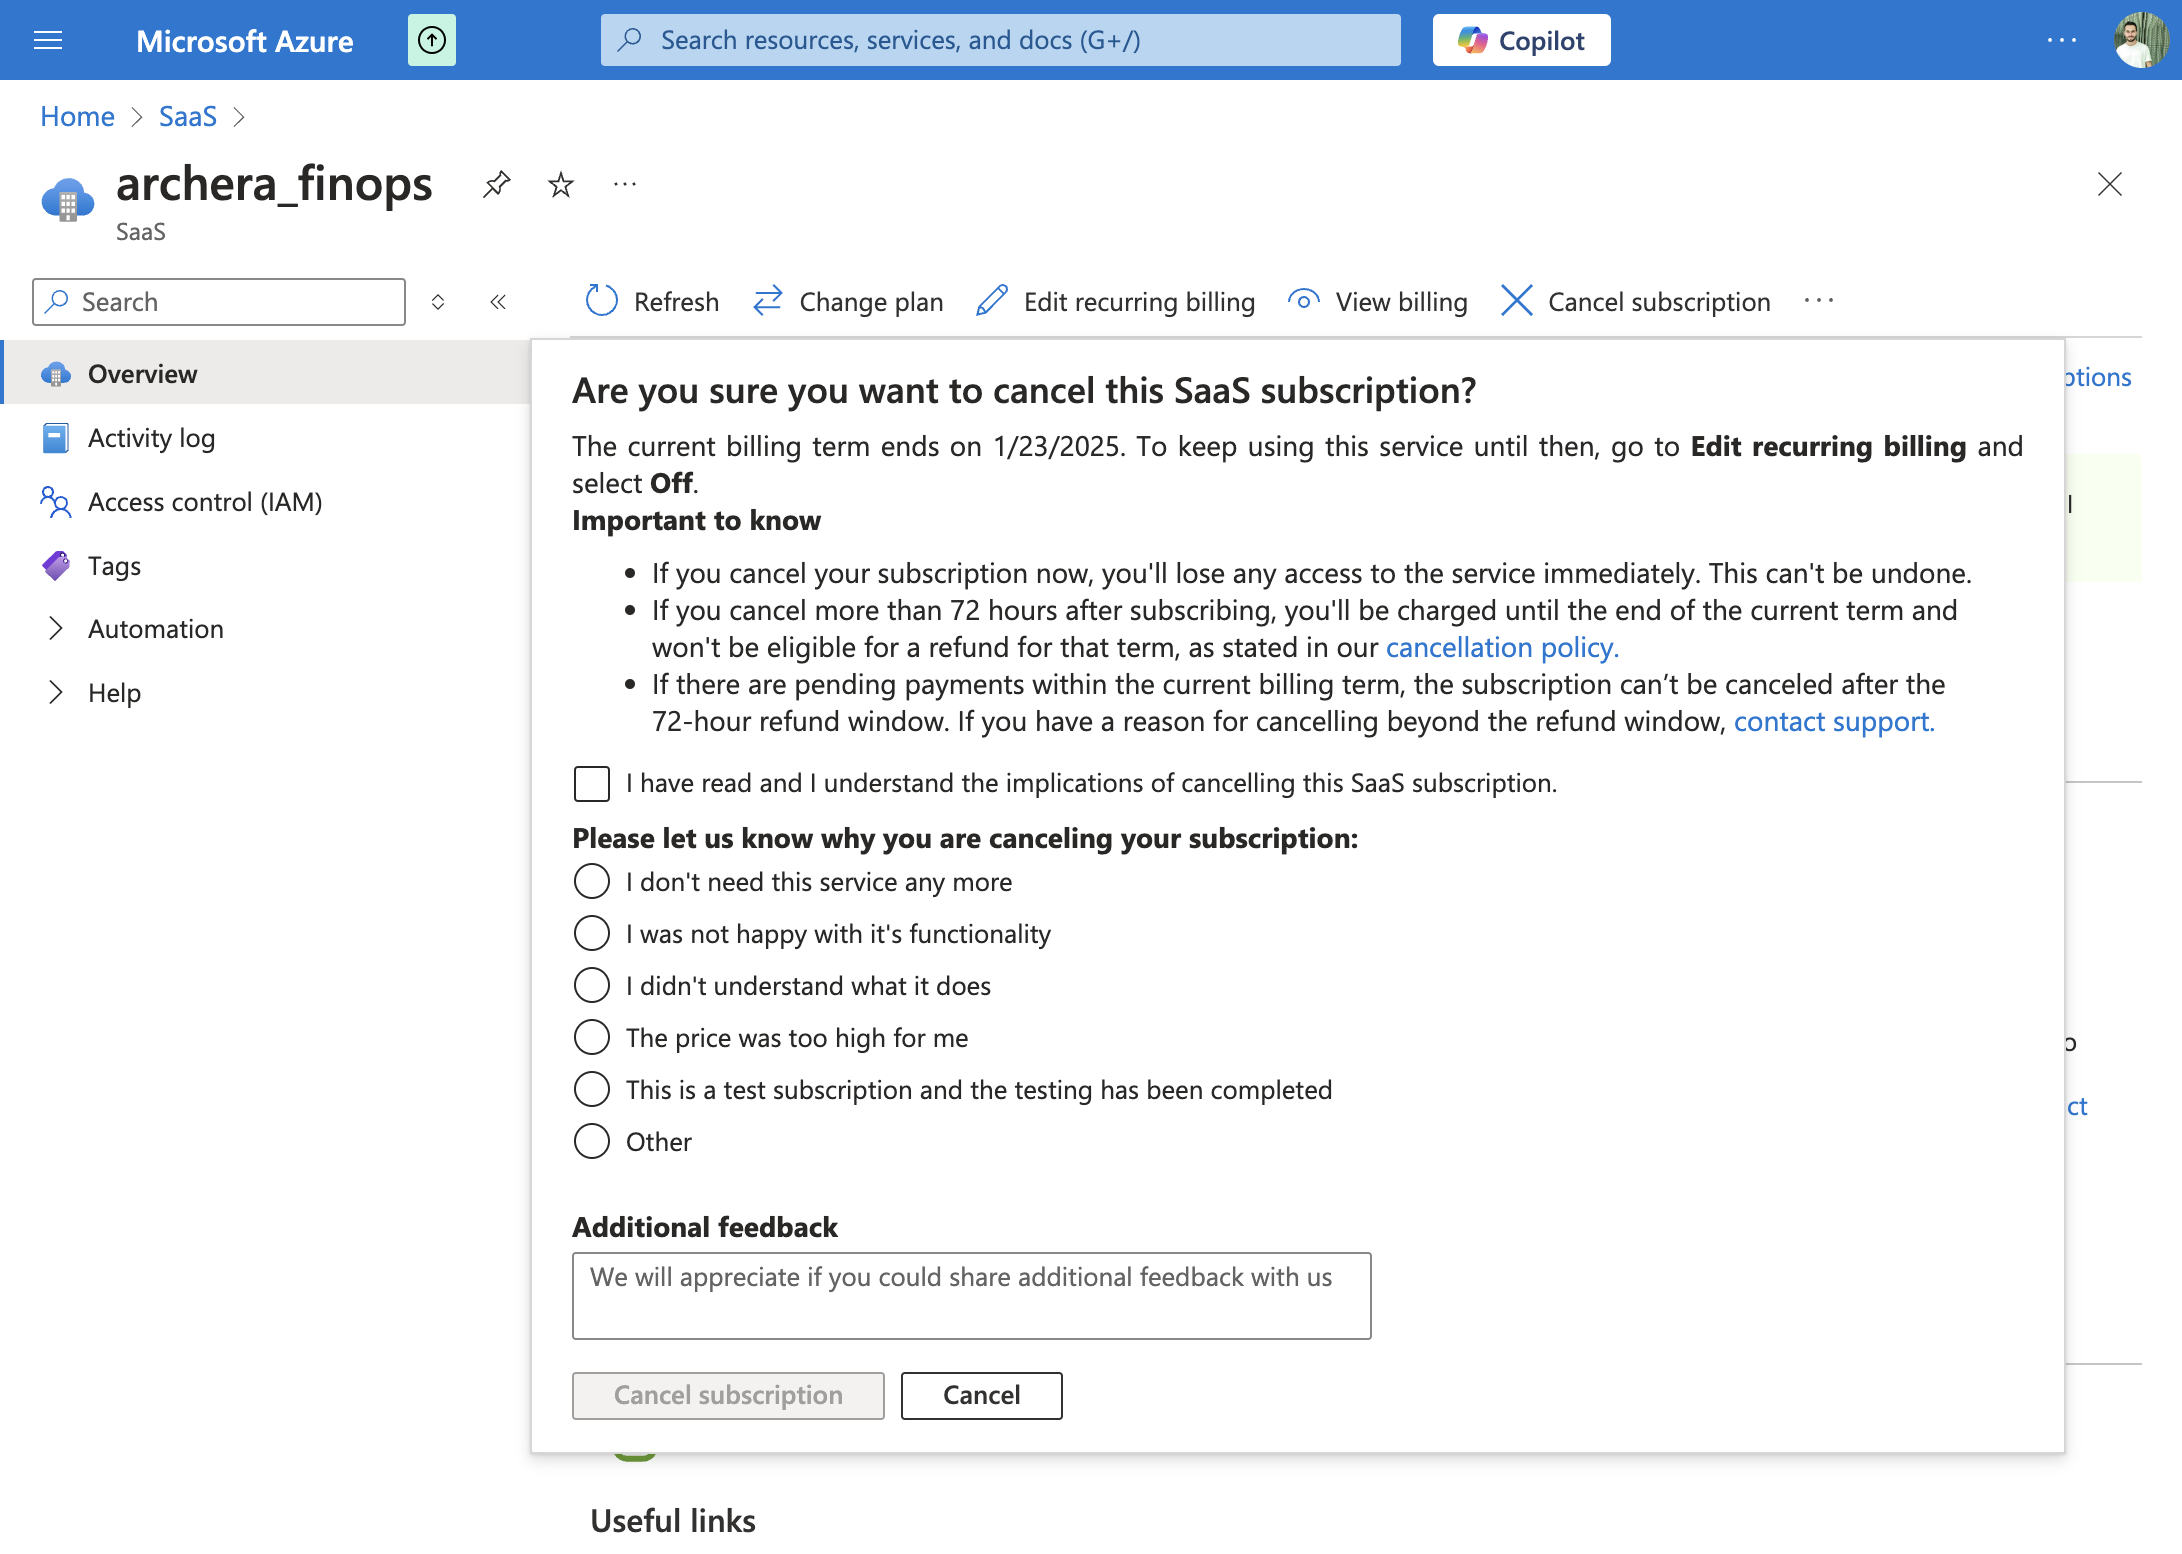Open the top bar ellipsis menu
The image size is (2182, 1554).
2062,40
